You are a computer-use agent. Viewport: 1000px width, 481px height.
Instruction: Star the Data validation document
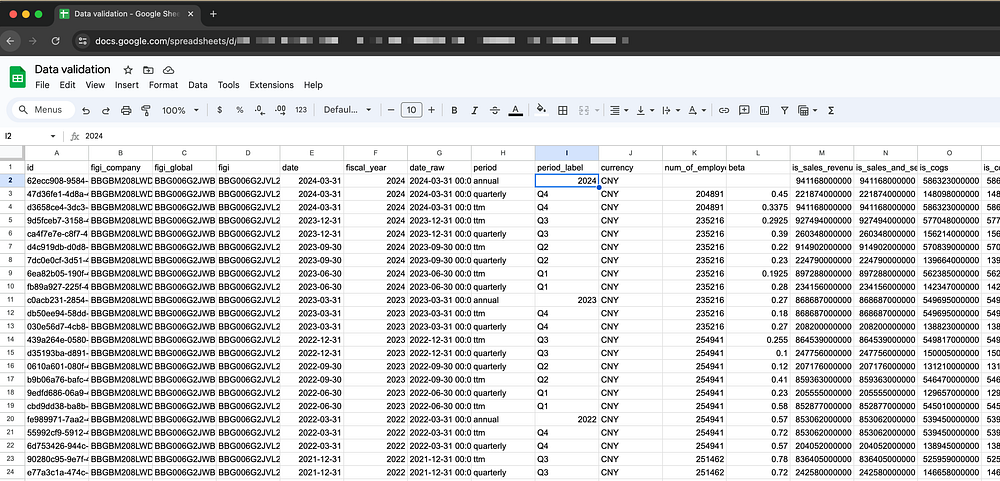coord(128,70)
